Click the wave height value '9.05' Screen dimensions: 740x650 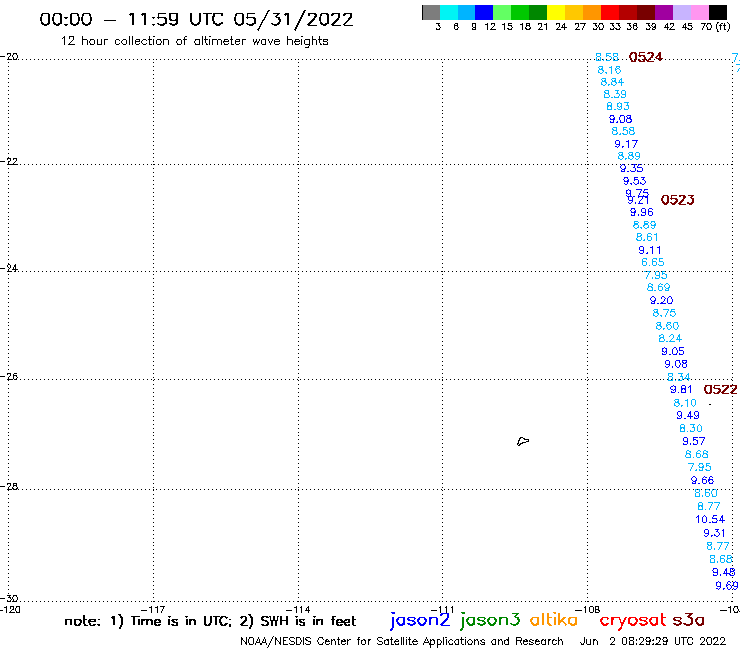[x=673, y=352]
